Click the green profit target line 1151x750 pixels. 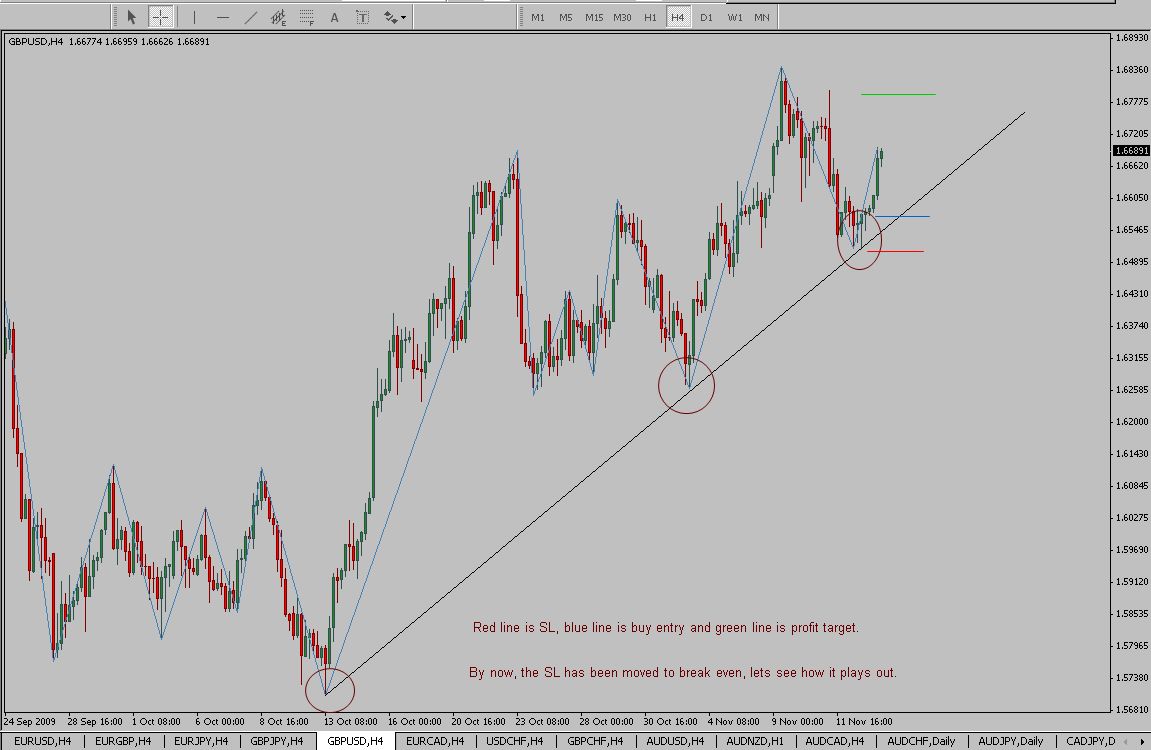(x=897, y=95)
